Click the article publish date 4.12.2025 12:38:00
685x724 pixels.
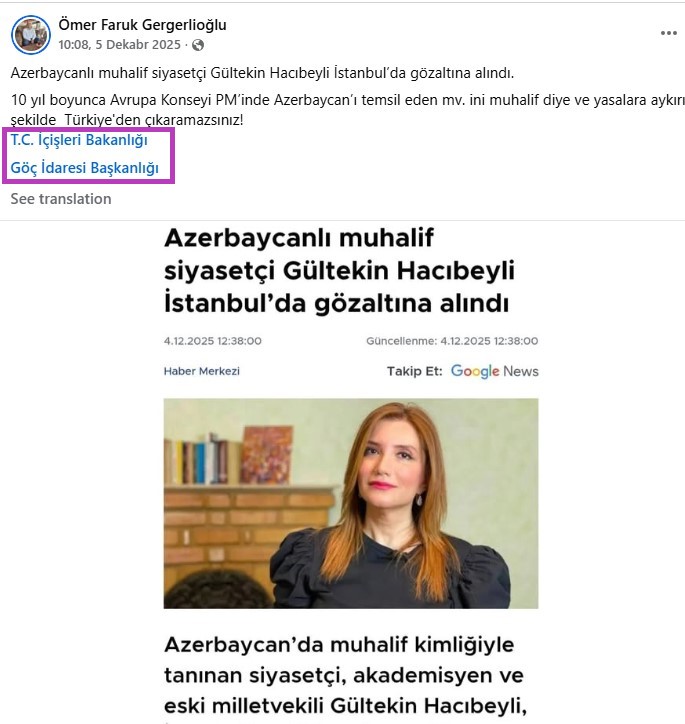pos(213,341)
